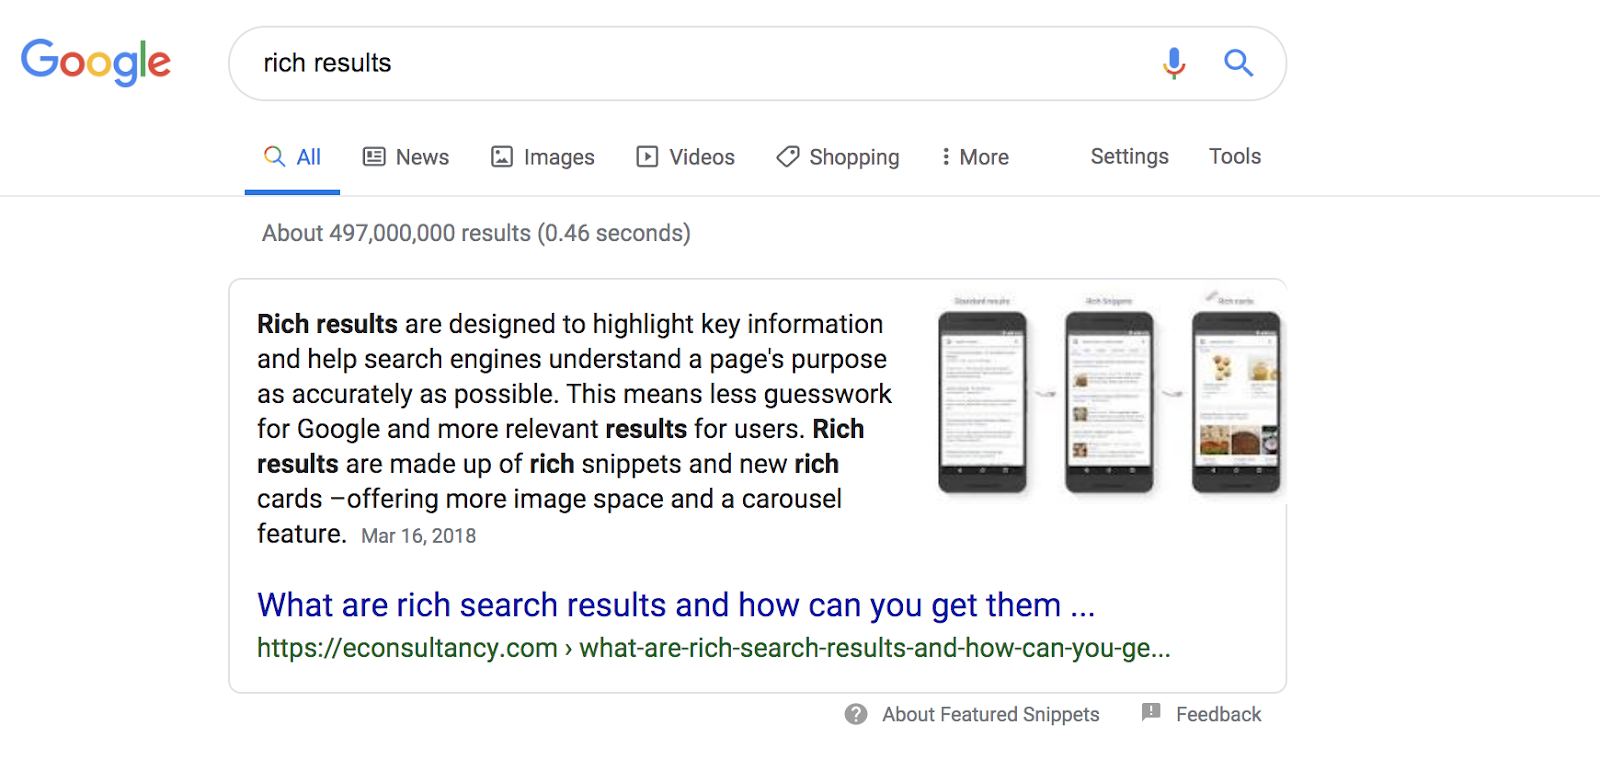Open "What are rich search results" link
Screen dimensions: 1600x760
coord(676,605)
